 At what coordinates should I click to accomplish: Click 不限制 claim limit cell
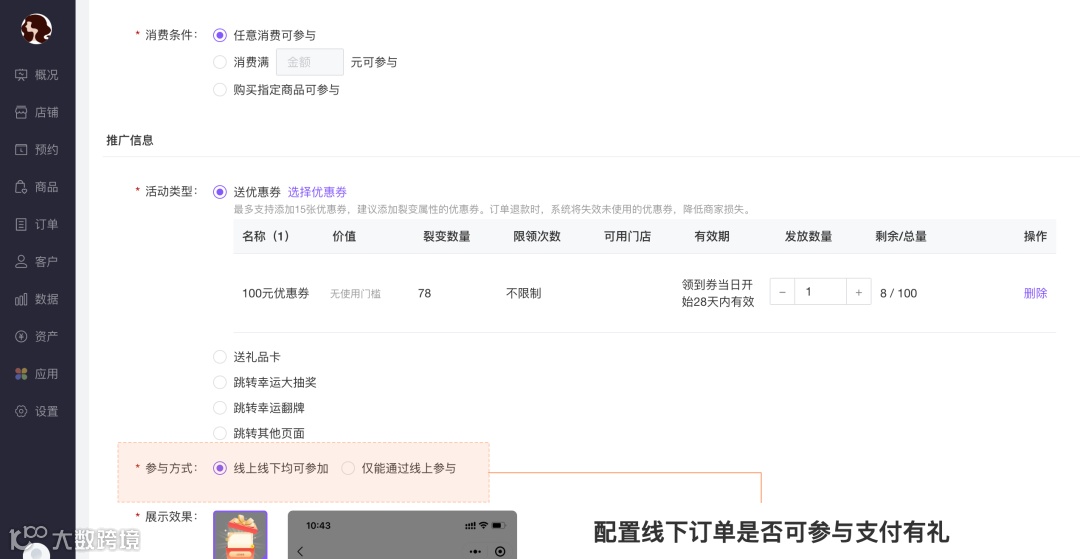(x=523, y=293)
